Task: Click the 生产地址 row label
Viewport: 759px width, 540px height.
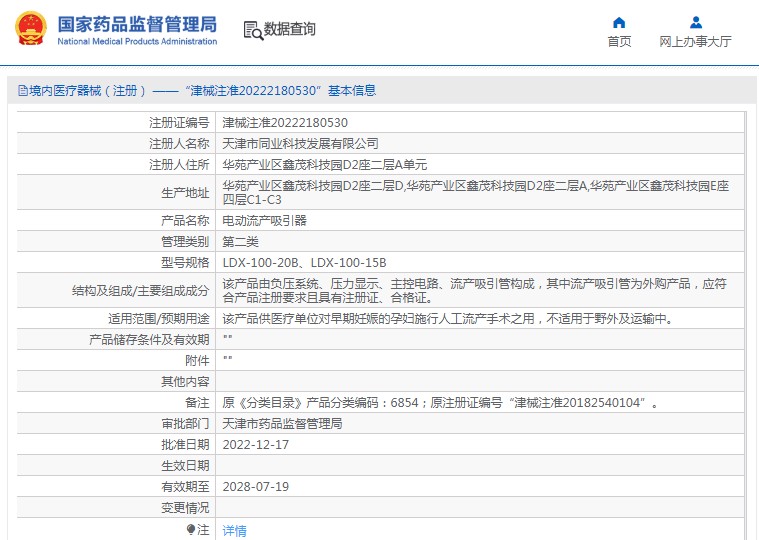Action: [x=185, y=193]
